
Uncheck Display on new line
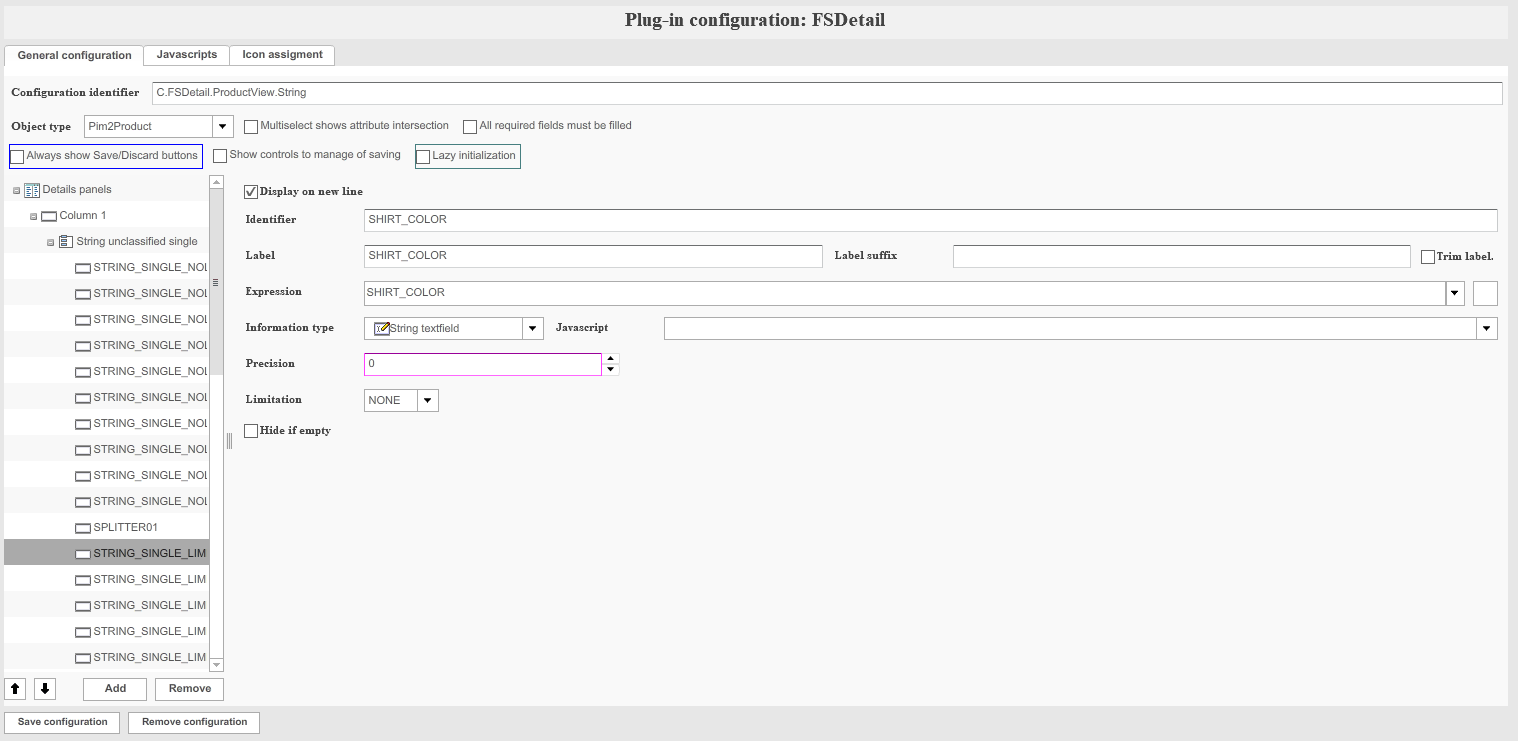[251, 191]
